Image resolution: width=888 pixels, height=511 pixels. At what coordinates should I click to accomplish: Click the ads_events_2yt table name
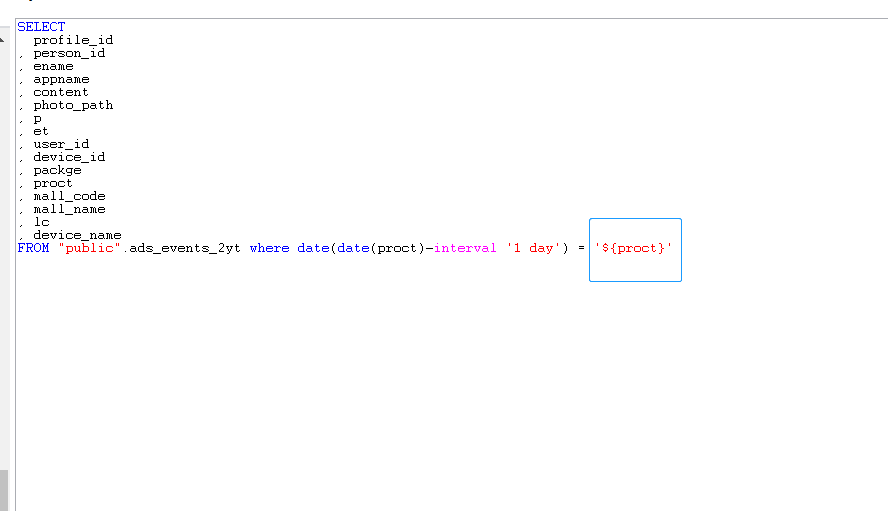(185, 248)
